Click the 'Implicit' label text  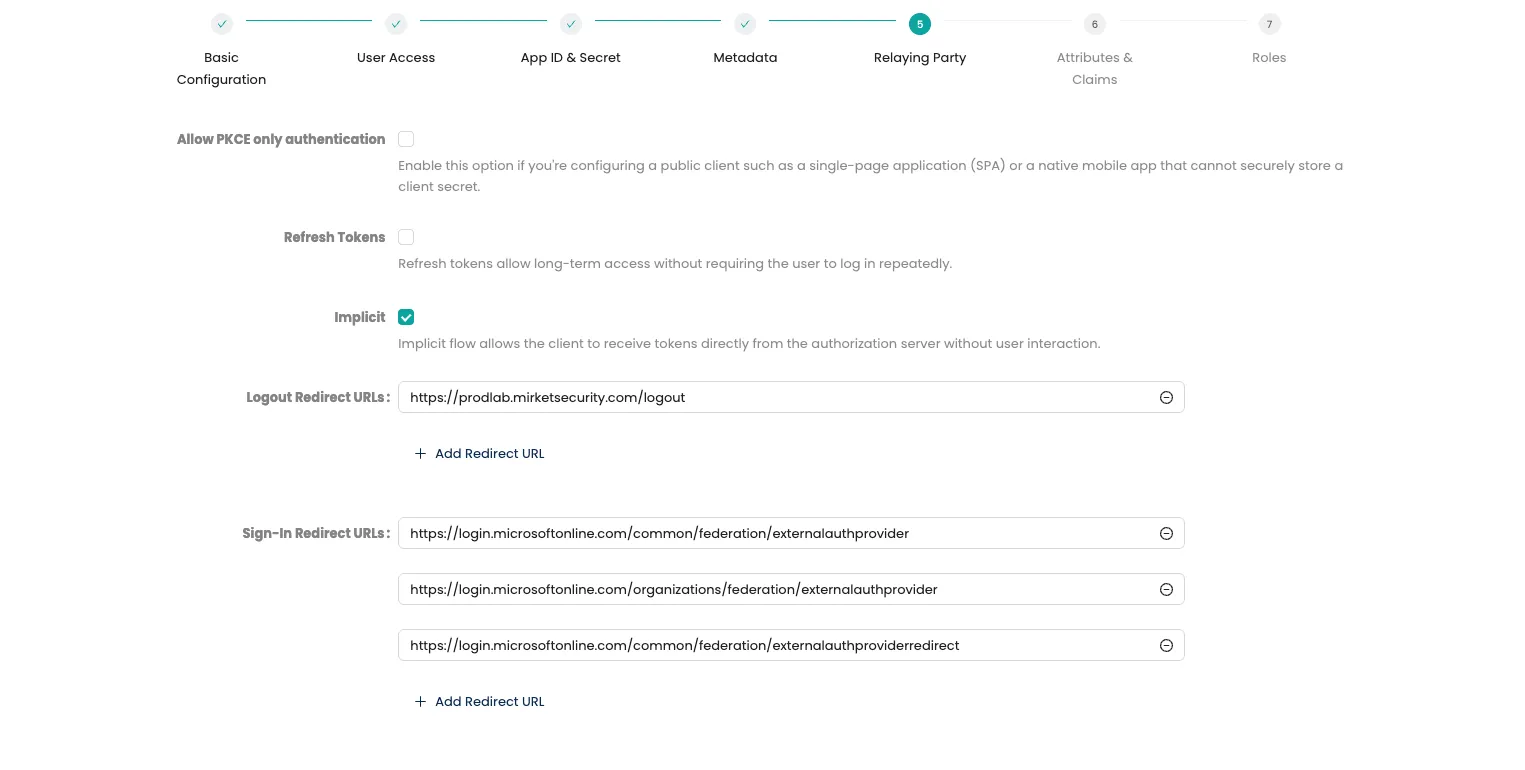pyautogui.click(x=360, y=317)
